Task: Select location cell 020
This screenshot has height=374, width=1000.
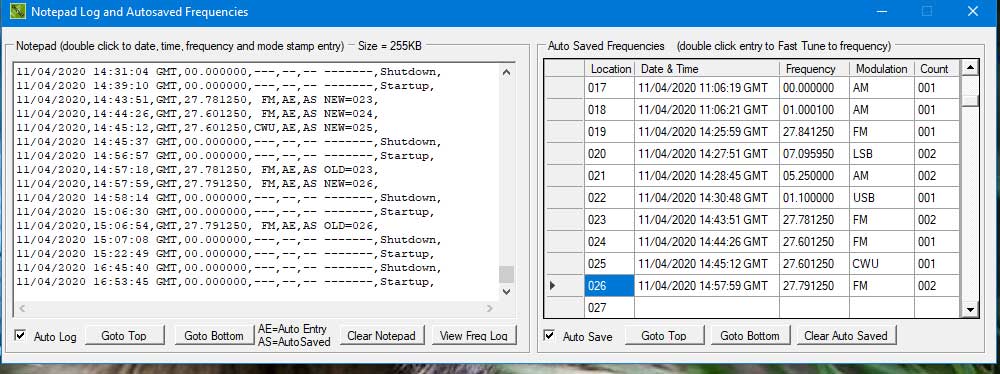Action: (610, 154)
